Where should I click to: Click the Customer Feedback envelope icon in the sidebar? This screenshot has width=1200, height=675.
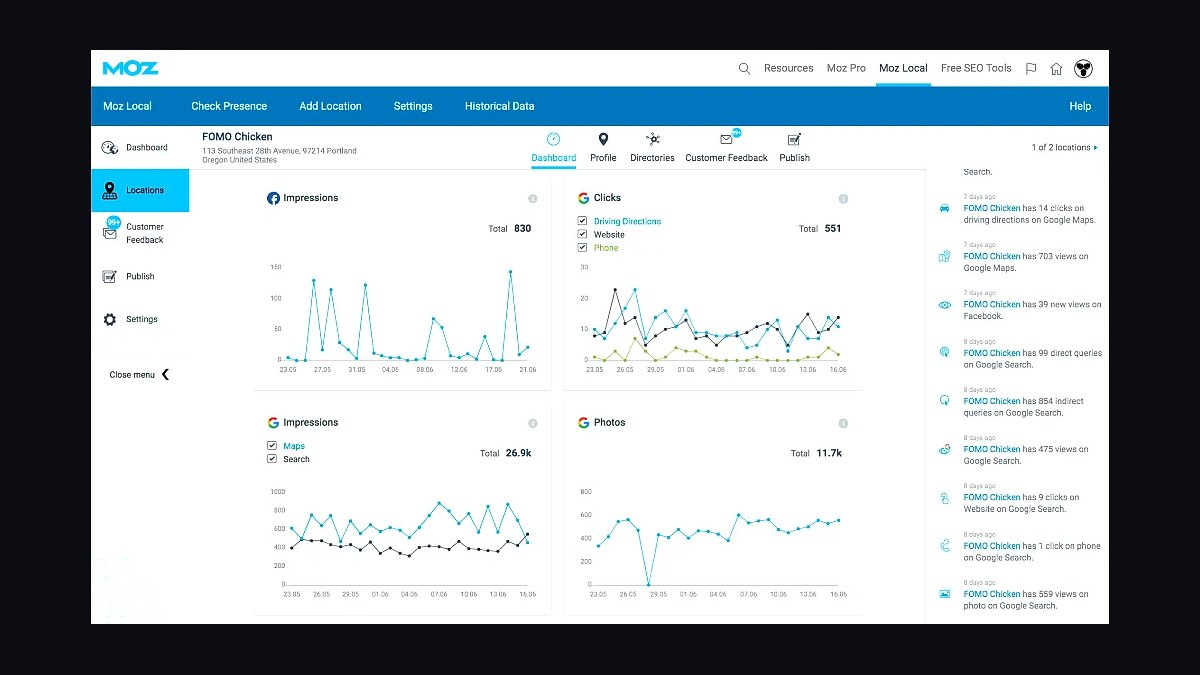(110, 232)
